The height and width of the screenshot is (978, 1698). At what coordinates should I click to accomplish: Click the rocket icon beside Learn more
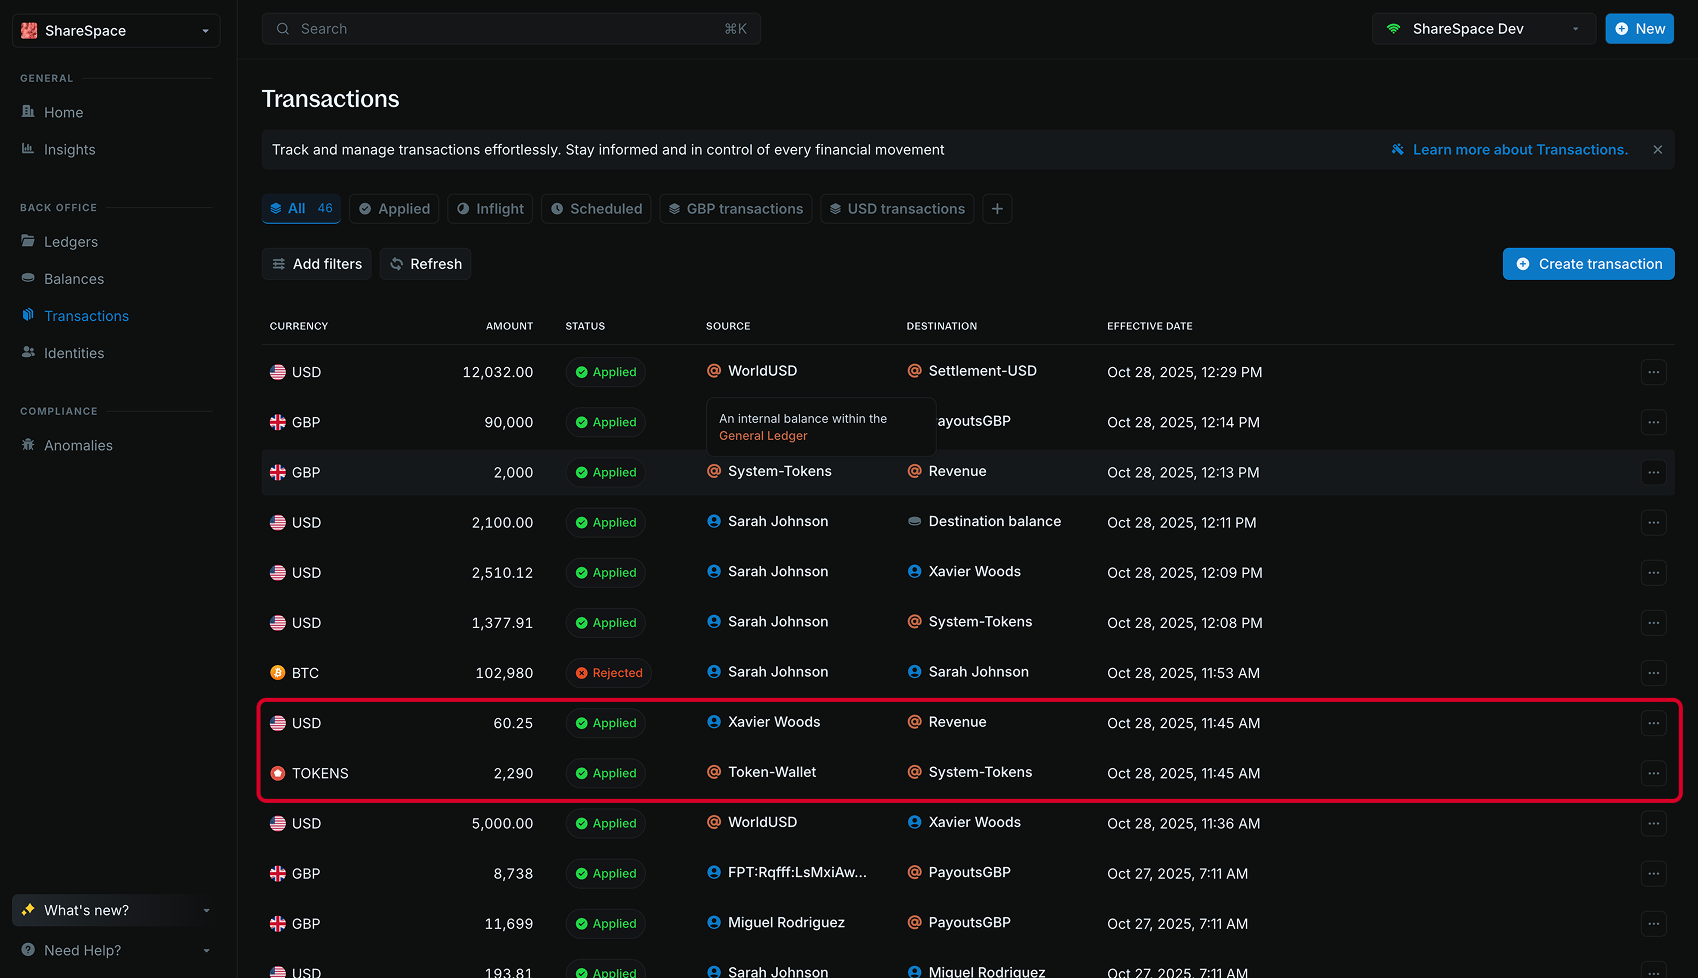point(1398,149)
